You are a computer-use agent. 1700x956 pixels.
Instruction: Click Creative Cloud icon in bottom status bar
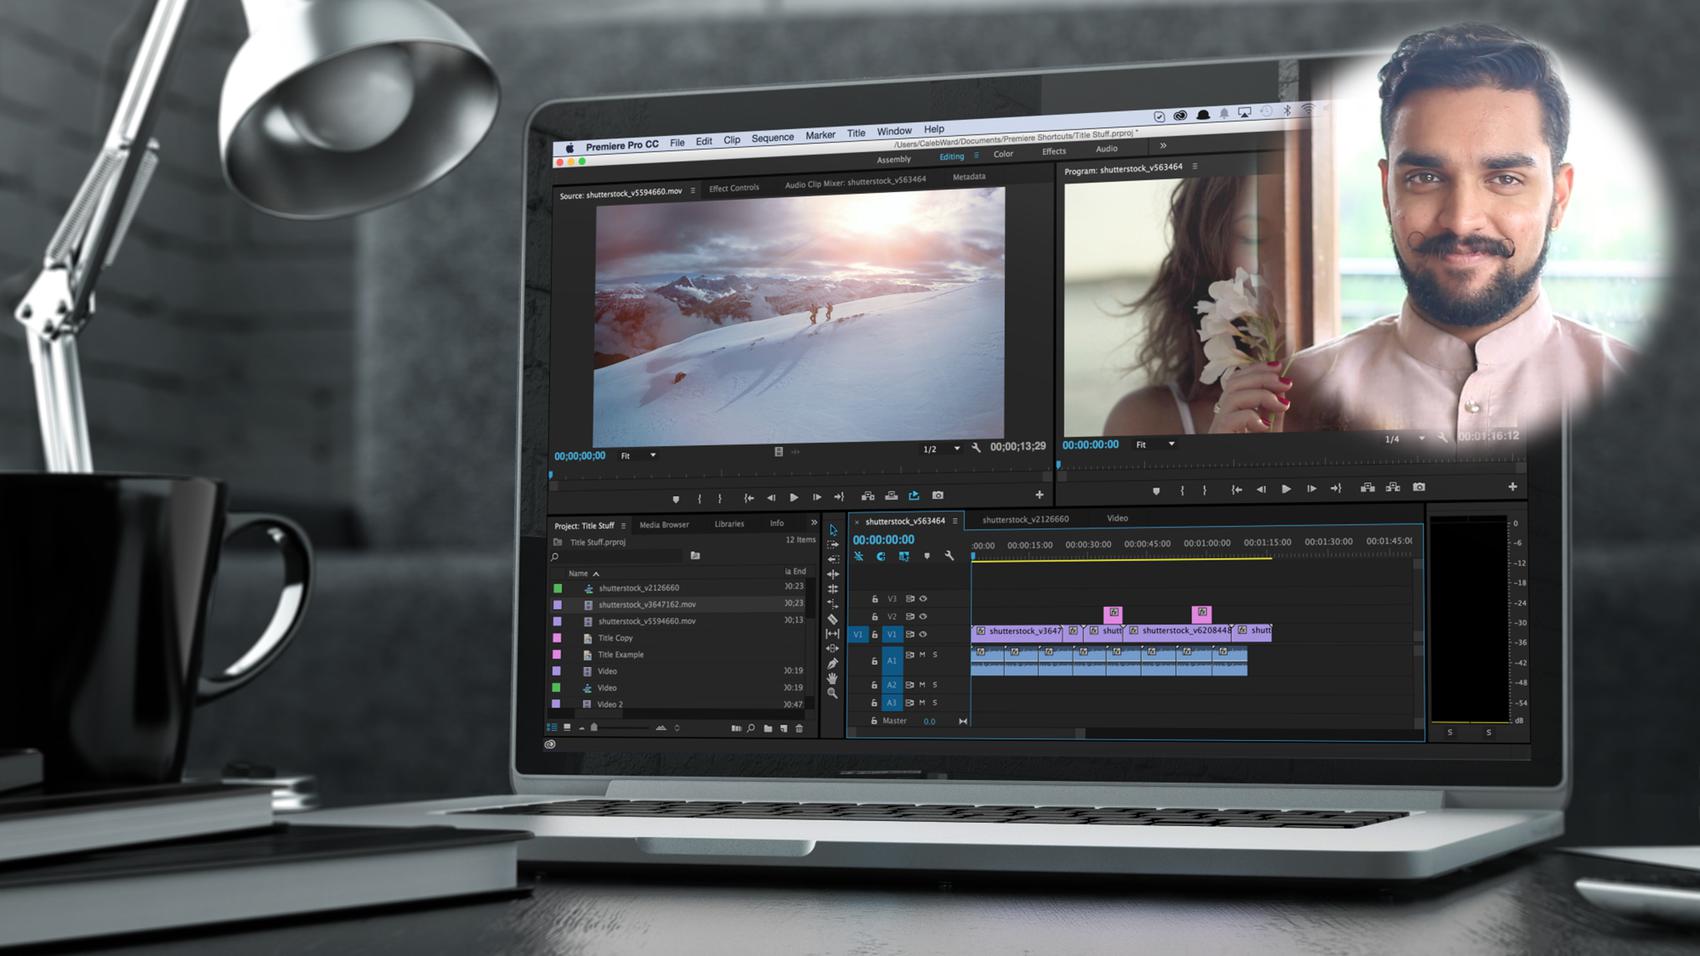pyautogui.click(x=550, y=744)
